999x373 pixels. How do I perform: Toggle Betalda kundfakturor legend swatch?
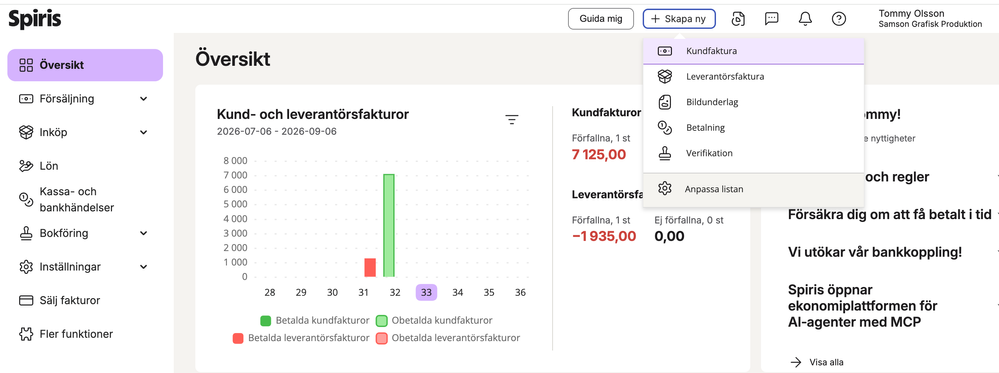point(266,320)
